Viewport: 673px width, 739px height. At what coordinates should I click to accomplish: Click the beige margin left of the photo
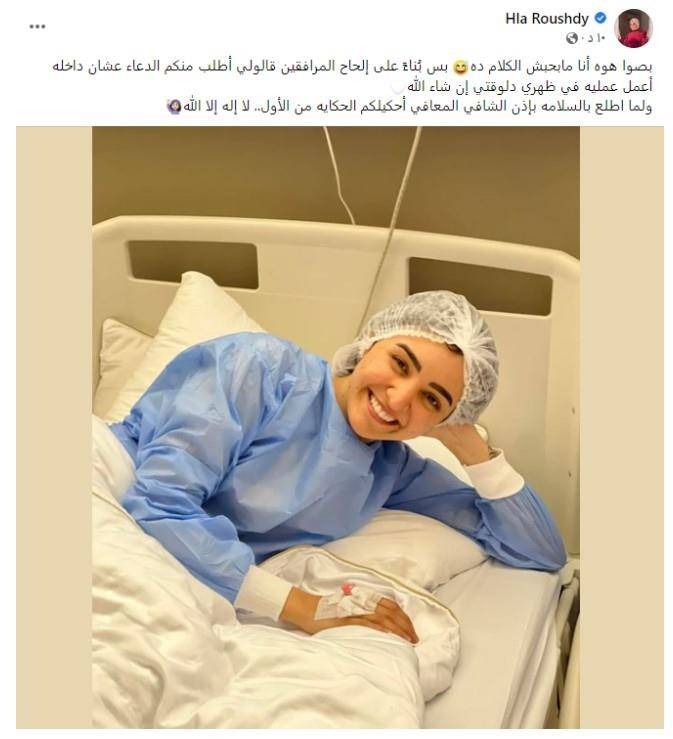click(54, 427)
